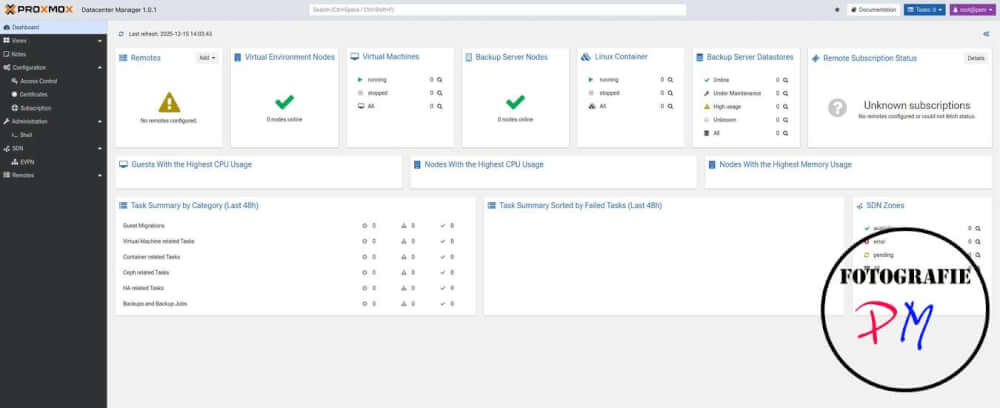Search running Linux Containers magnifier
The width and height of the screenshot is (1000, 408).
pyautogui.click(x=670, y=80)
